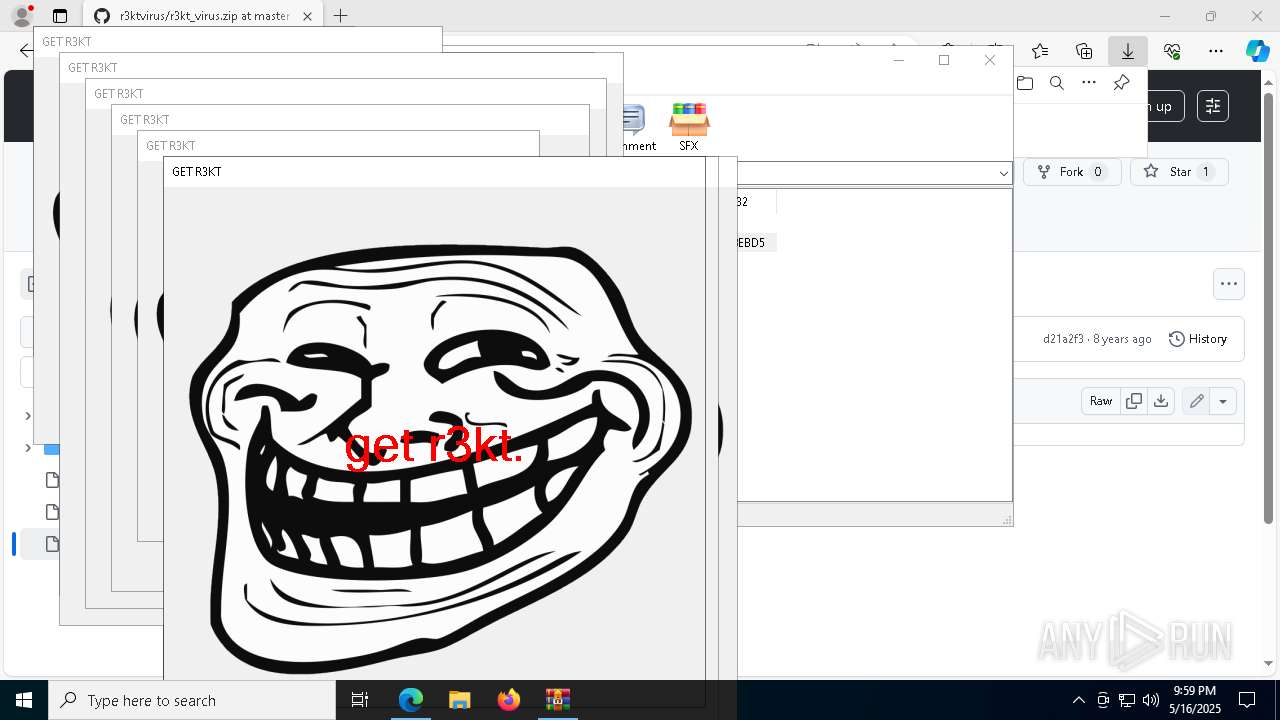Viewport: 1280px width, 720px height.
Task: Close the r3kt_virus.zip browser tab
Action: pos(308,16)
